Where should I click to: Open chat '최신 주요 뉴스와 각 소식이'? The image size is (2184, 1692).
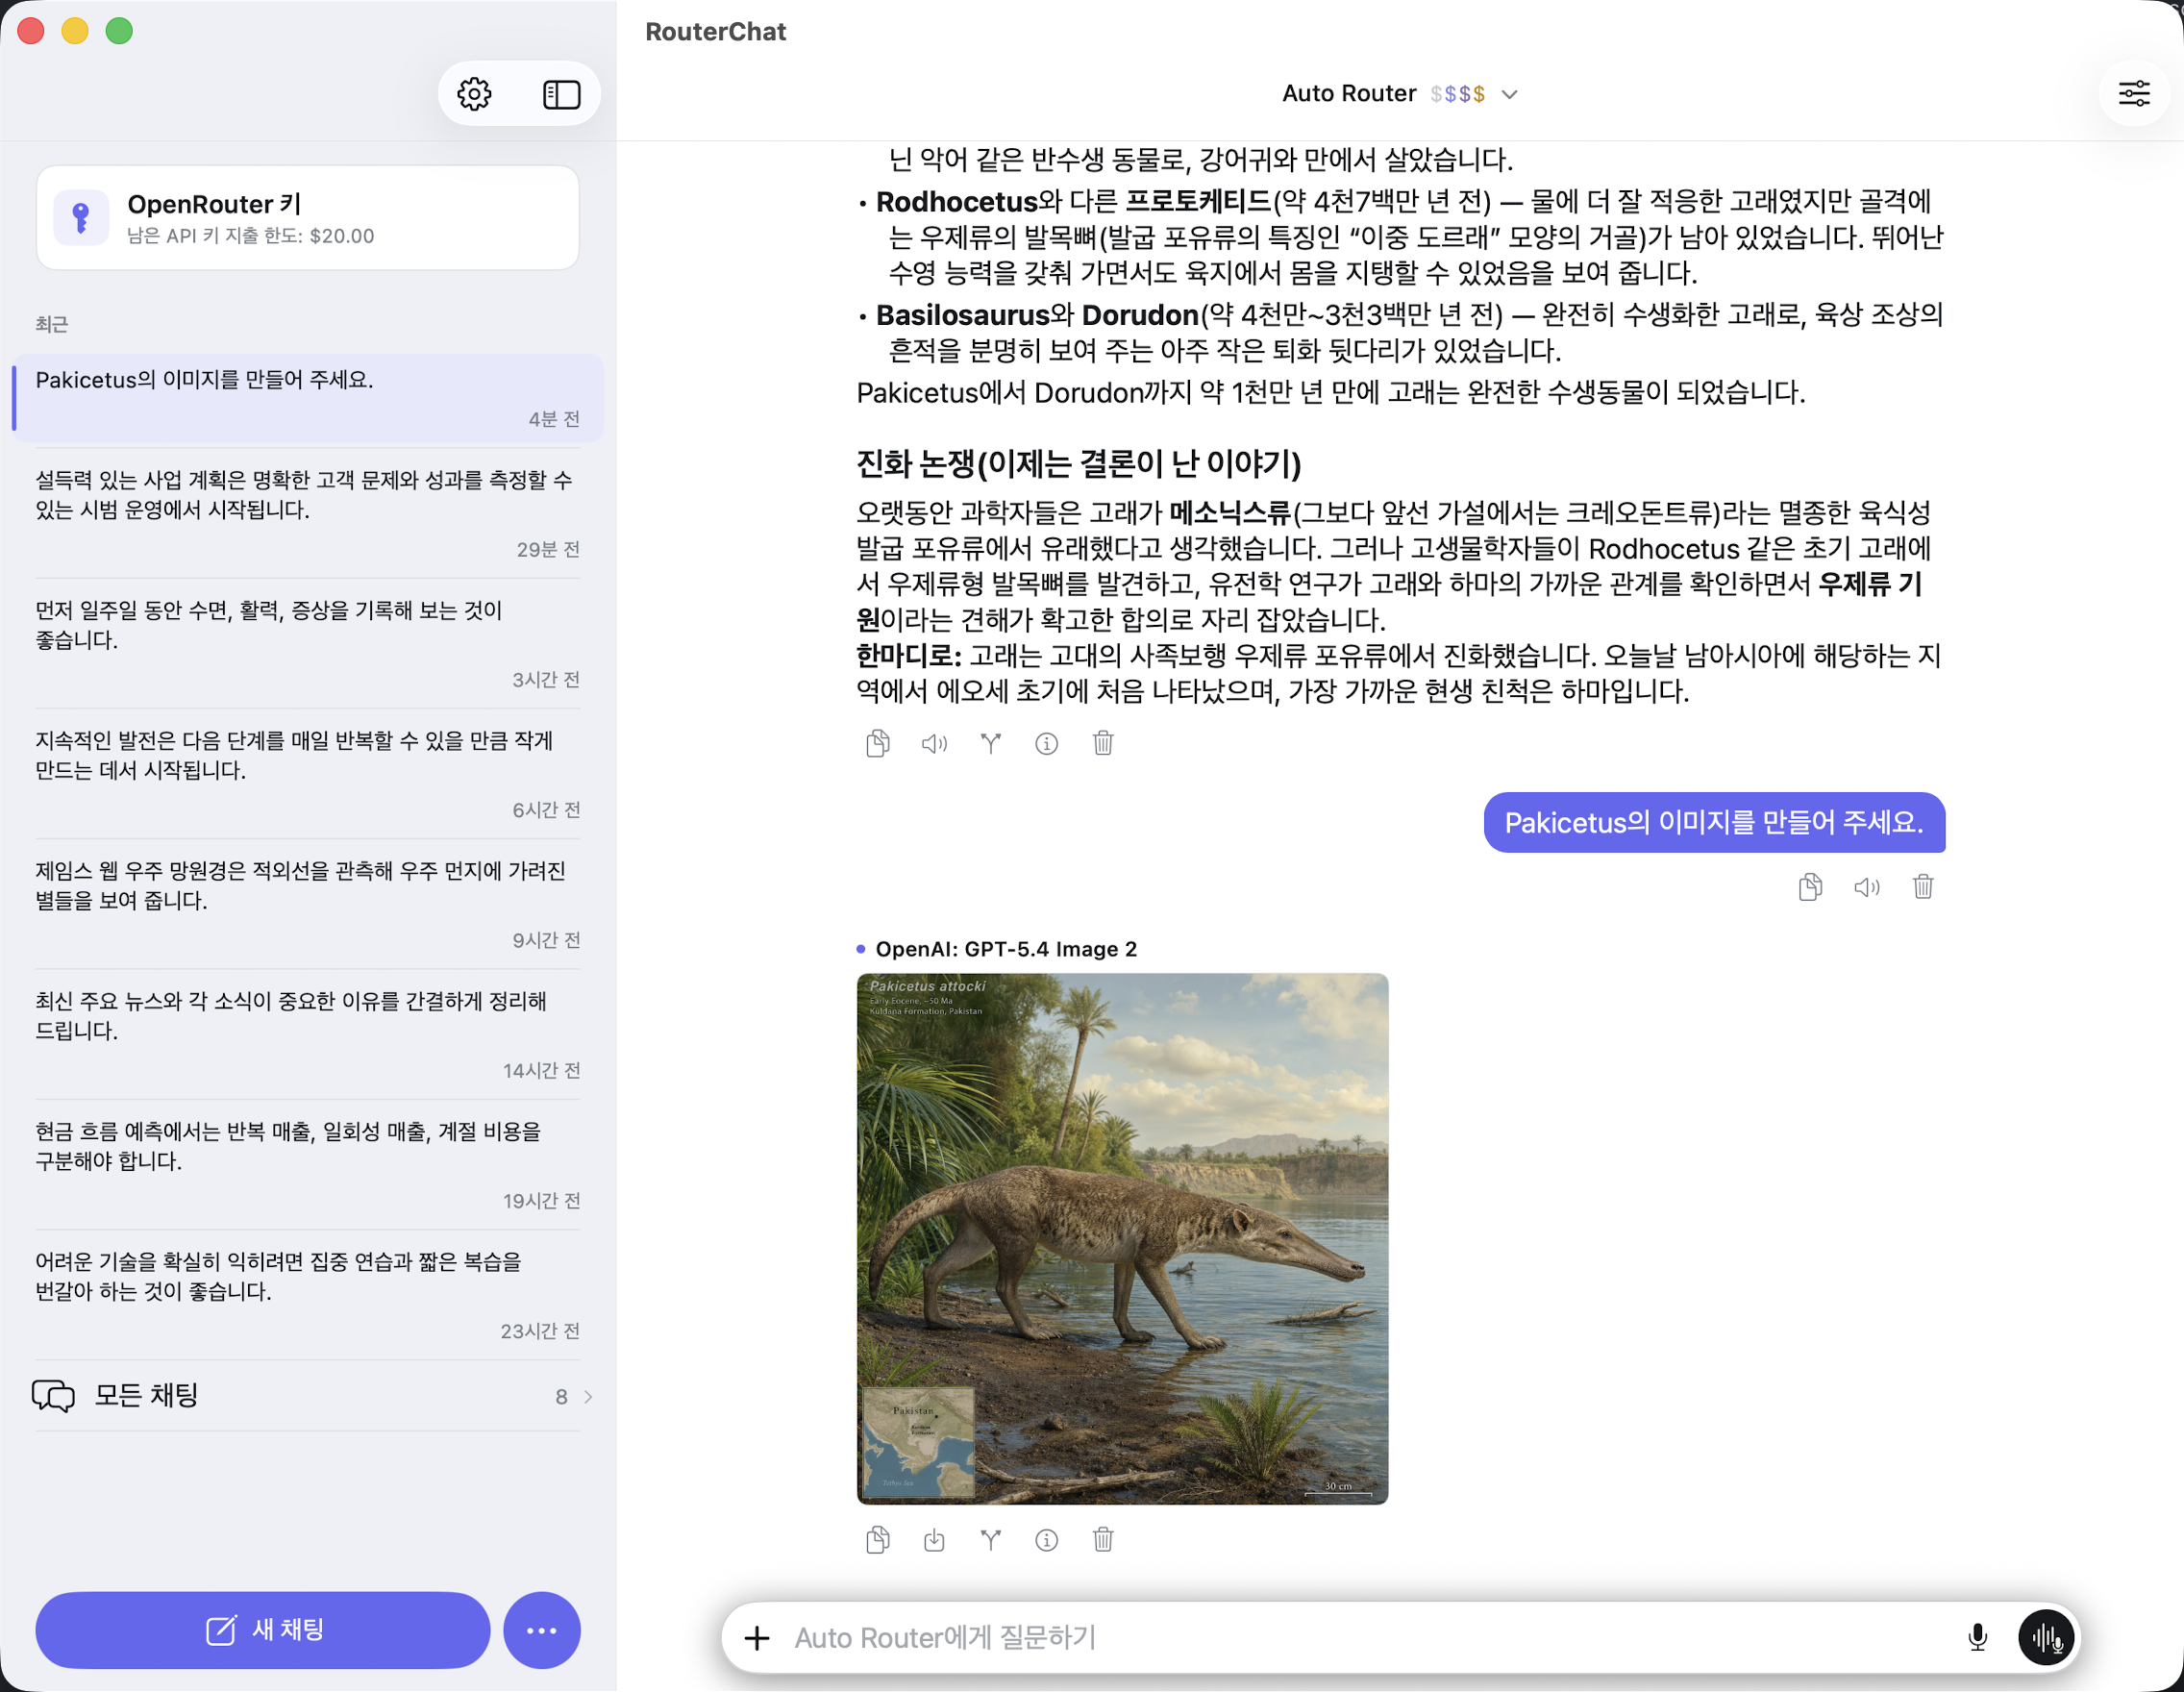(x=308, y=1033)
